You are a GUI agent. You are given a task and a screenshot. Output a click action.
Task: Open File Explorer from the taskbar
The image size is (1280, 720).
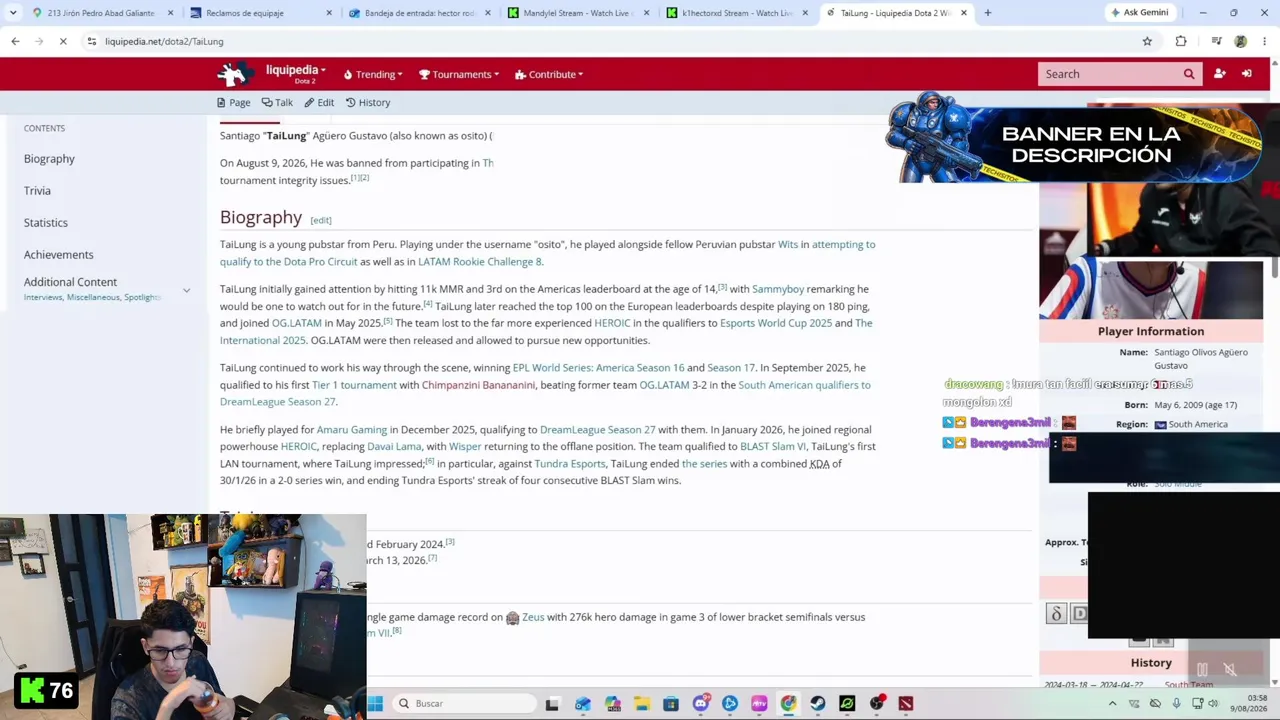coord(642,703)
